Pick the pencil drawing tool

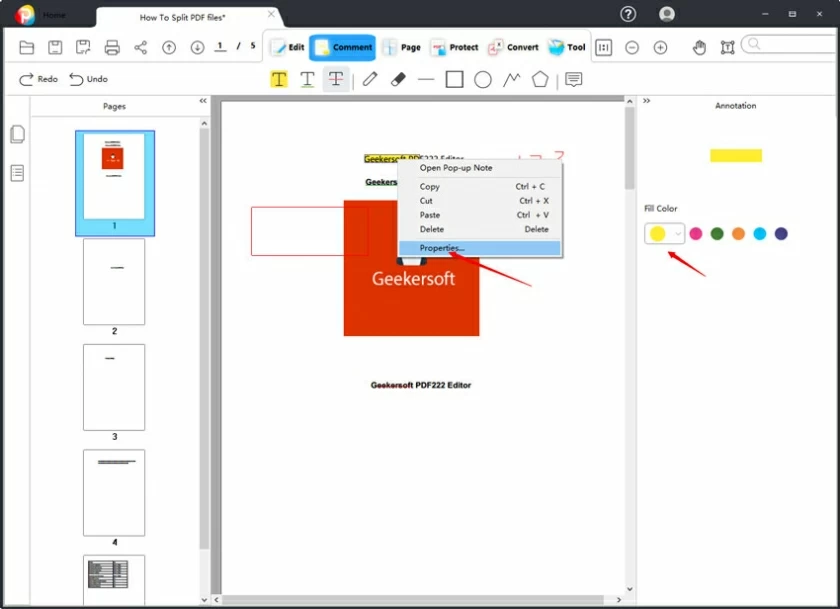point(370,79)
